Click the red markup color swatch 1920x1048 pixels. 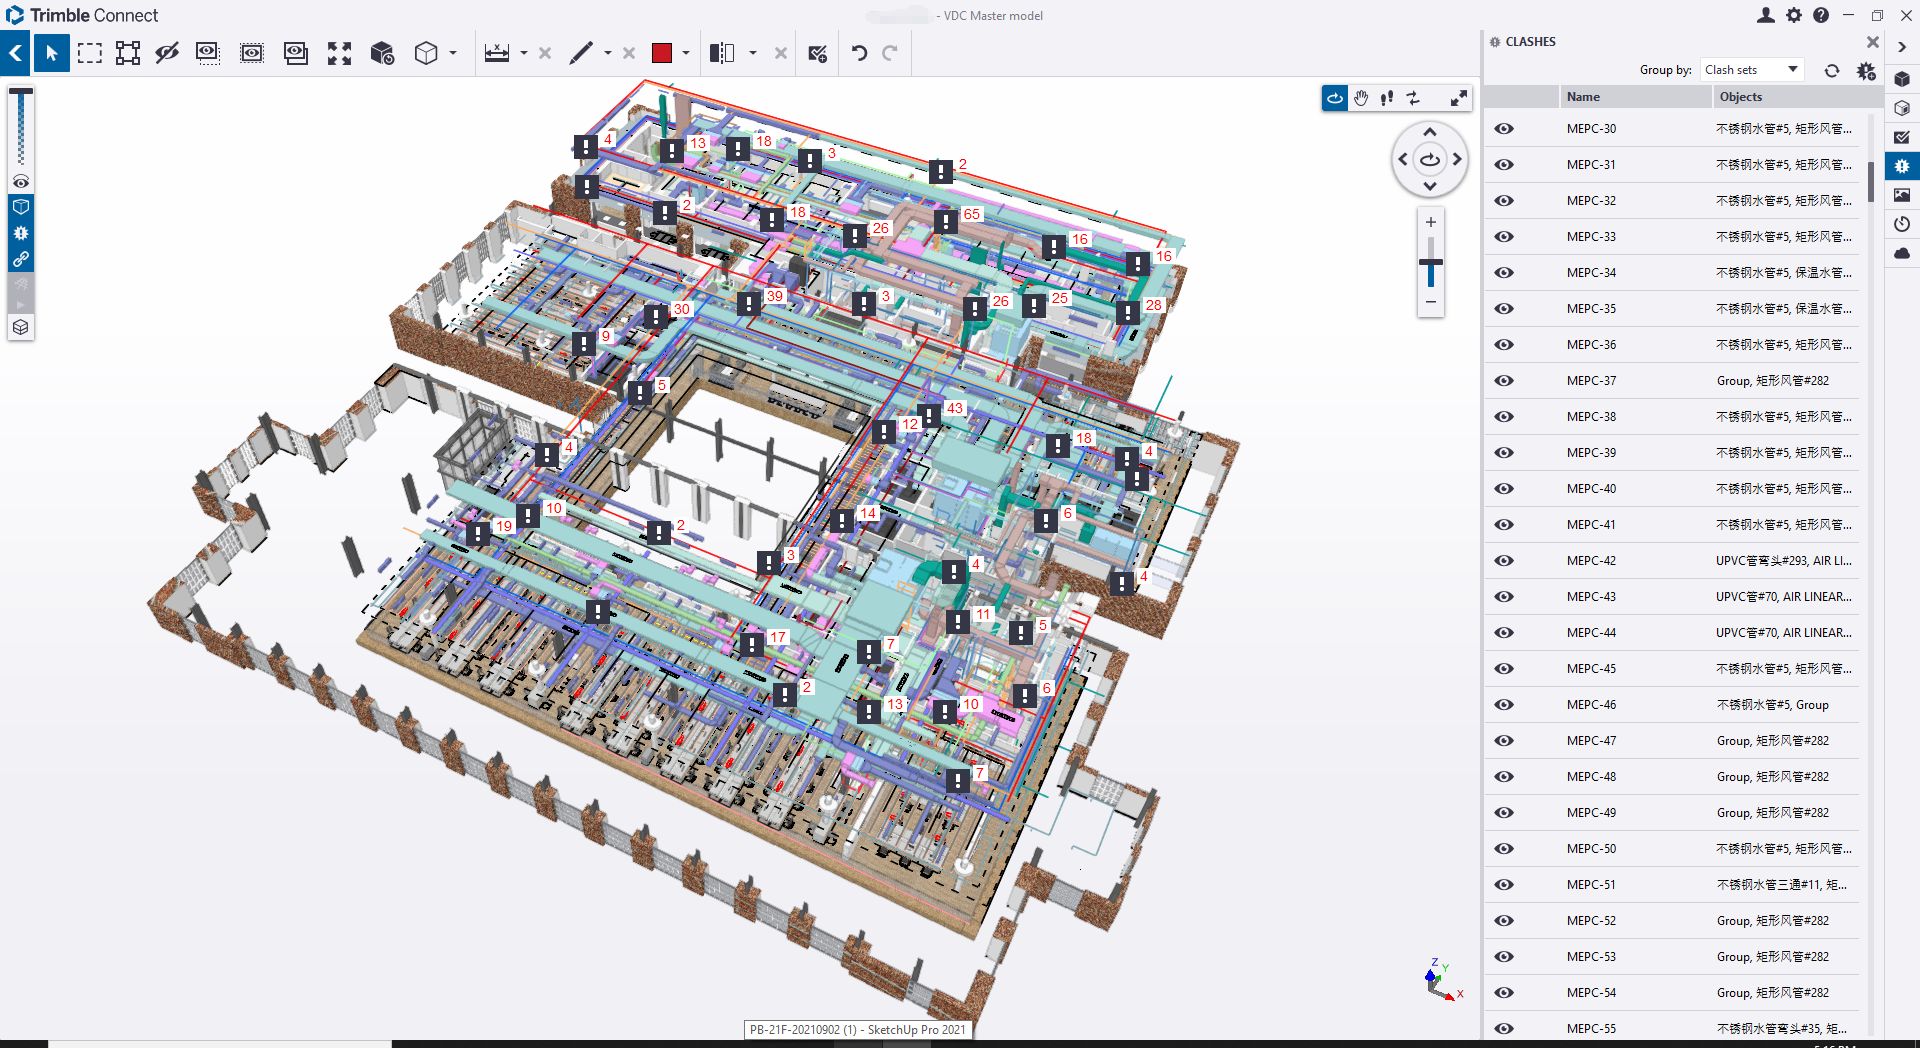pyautogui.click(x=662, y=53)
